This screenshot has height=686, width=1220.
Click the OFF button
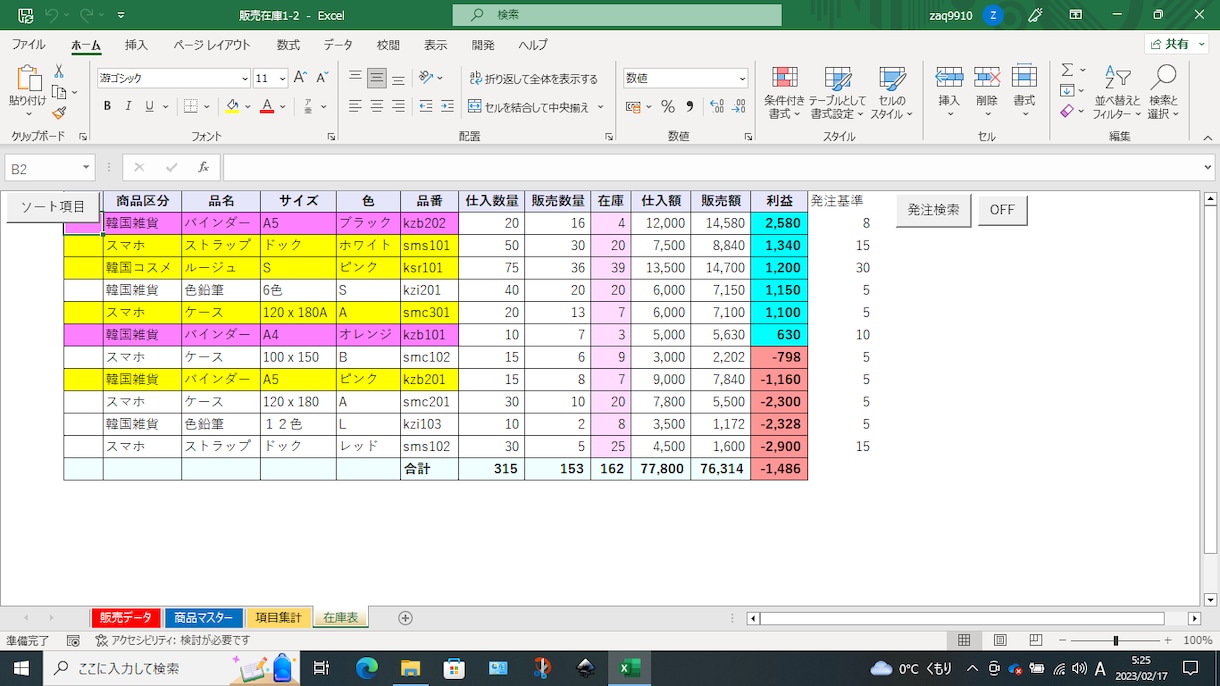[x=1002, y=210]
